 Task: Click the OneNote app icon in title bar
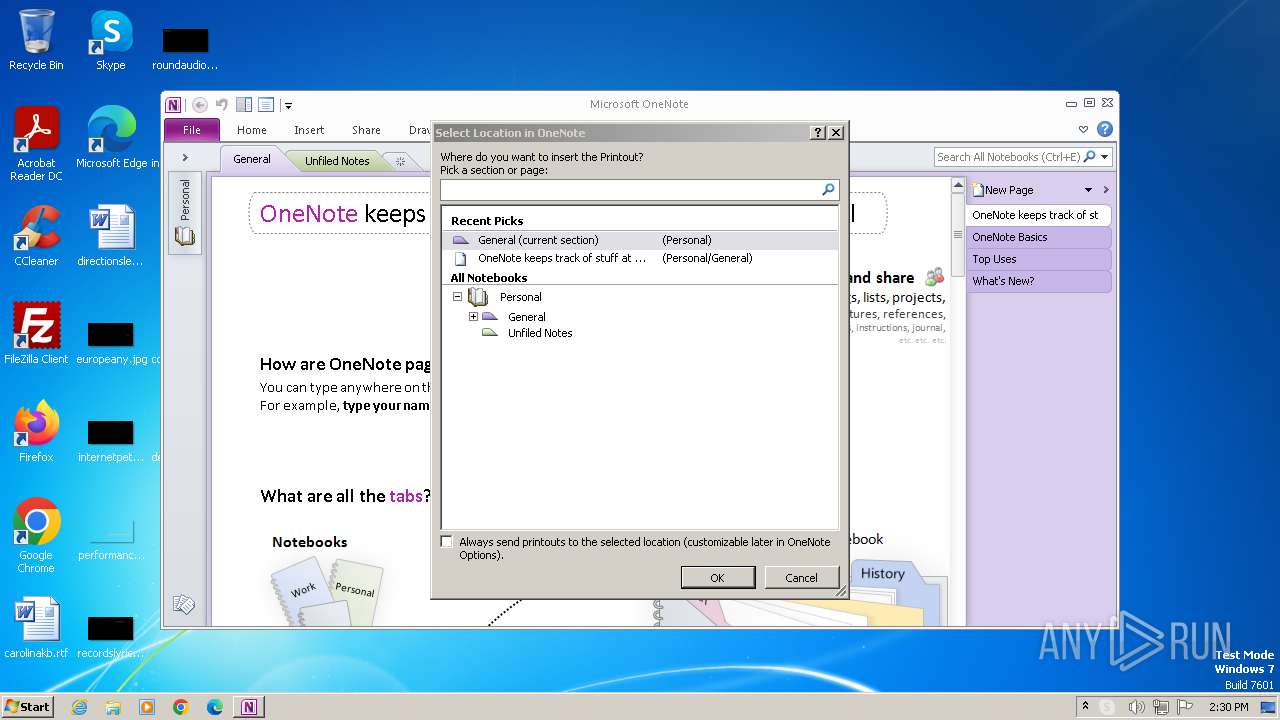coord(174,104)
